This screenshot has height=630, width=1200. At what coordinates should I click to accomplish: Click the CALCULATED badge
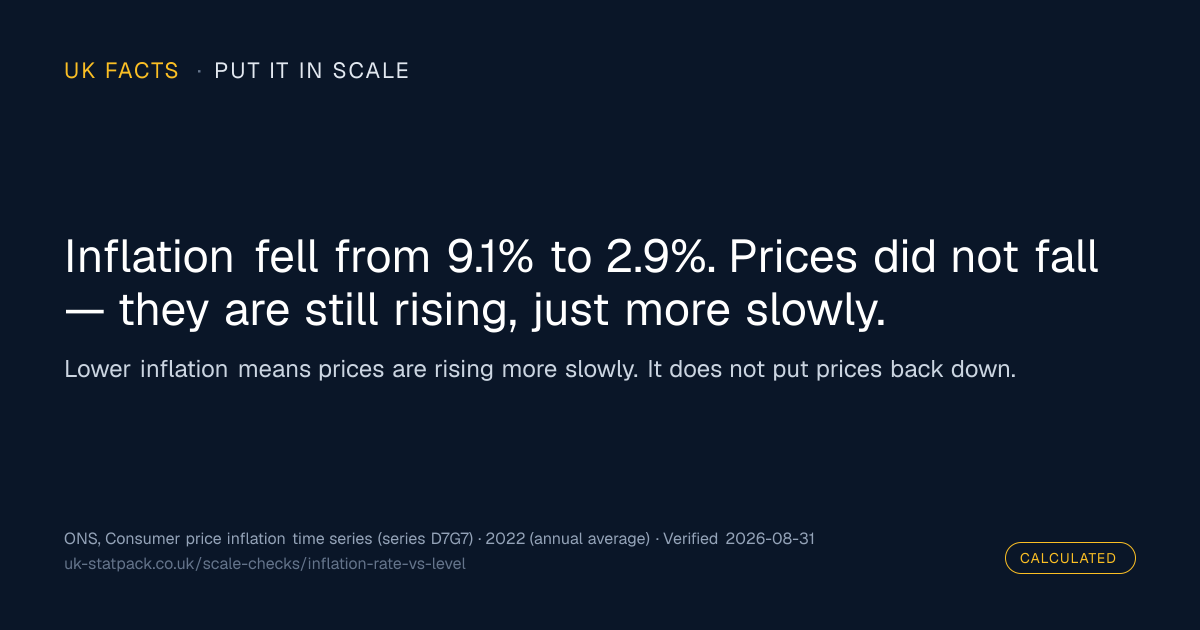[1070, 558]
